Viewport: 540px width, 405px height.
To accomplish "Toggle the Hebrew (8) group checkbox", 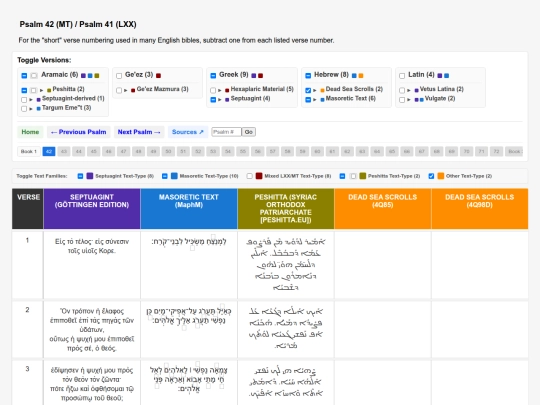I will click(308, 75).
